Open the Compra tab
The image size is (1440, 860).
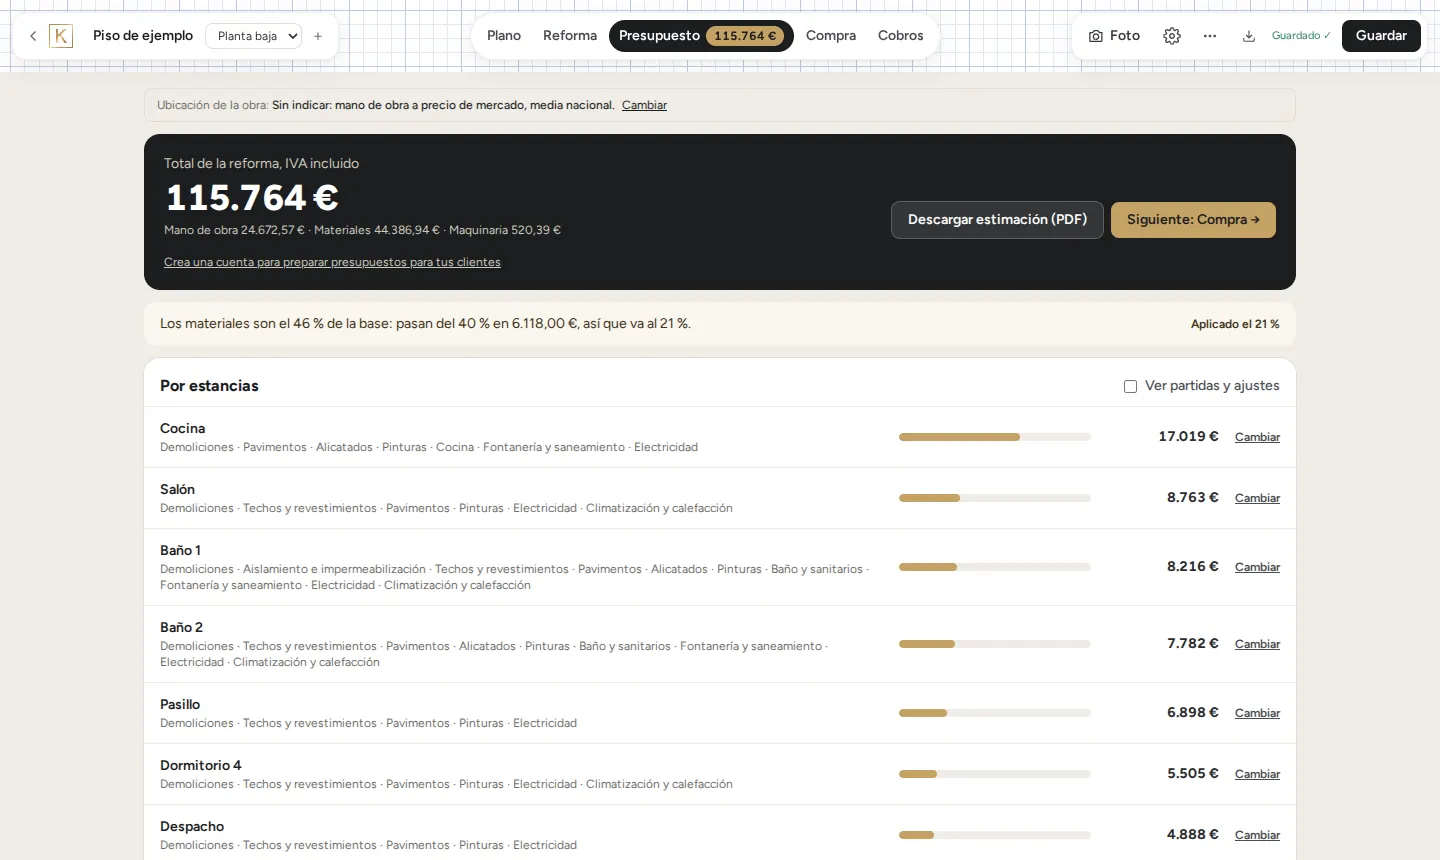coord(831,36)
